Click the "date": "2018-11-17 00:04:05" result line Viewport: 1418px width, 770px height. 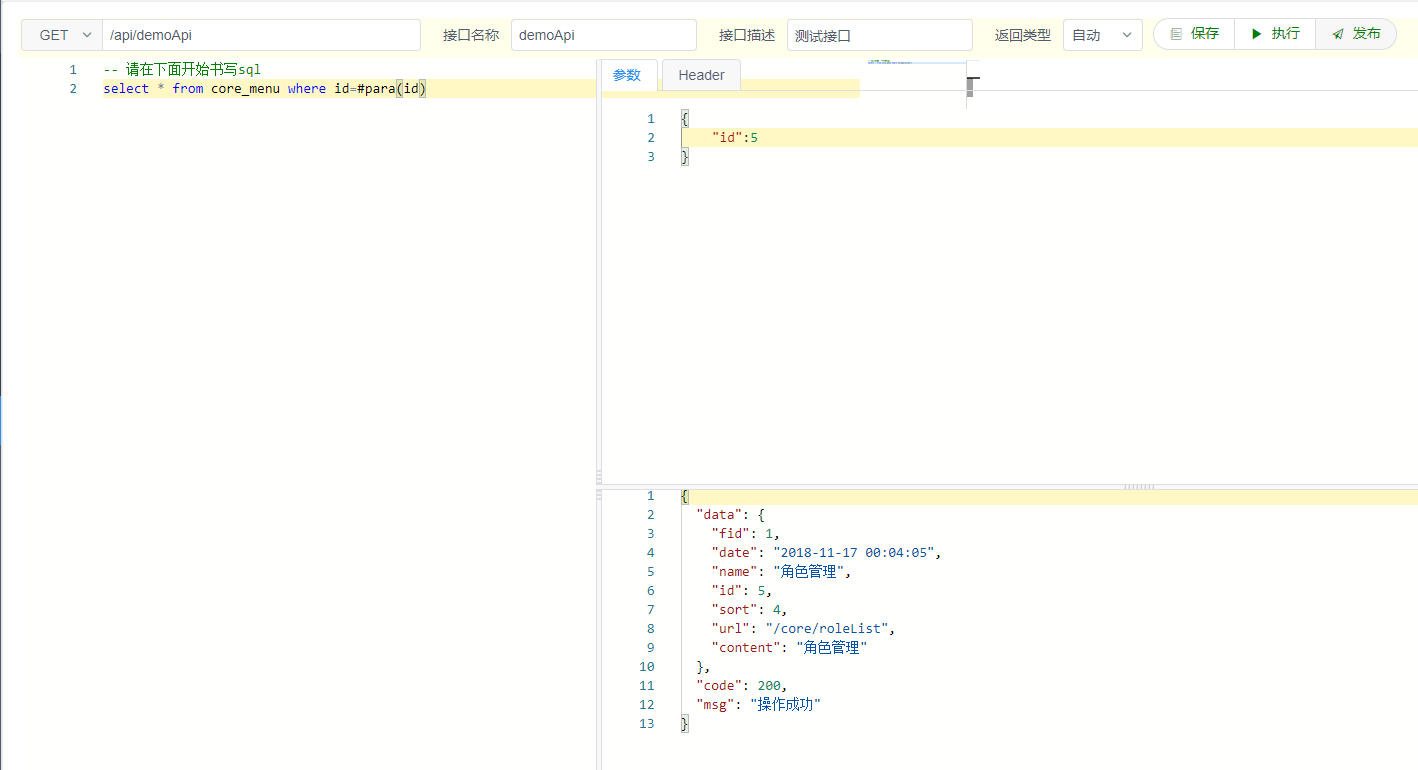(x=827, y=553)
